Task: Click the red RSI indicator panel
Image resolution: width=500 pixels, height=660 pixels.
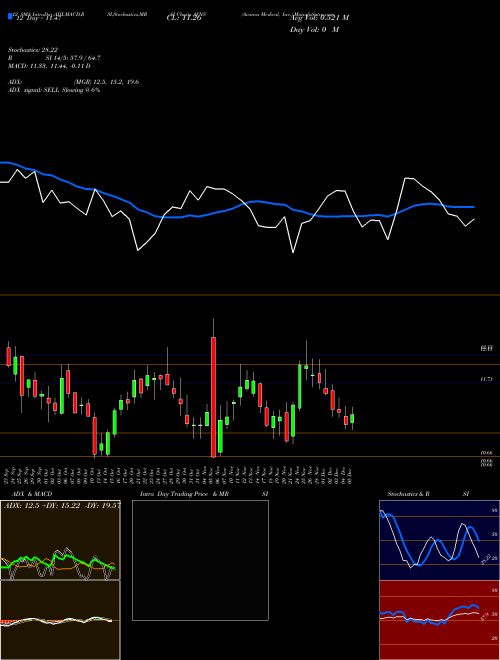Action: tap(439, 620)
